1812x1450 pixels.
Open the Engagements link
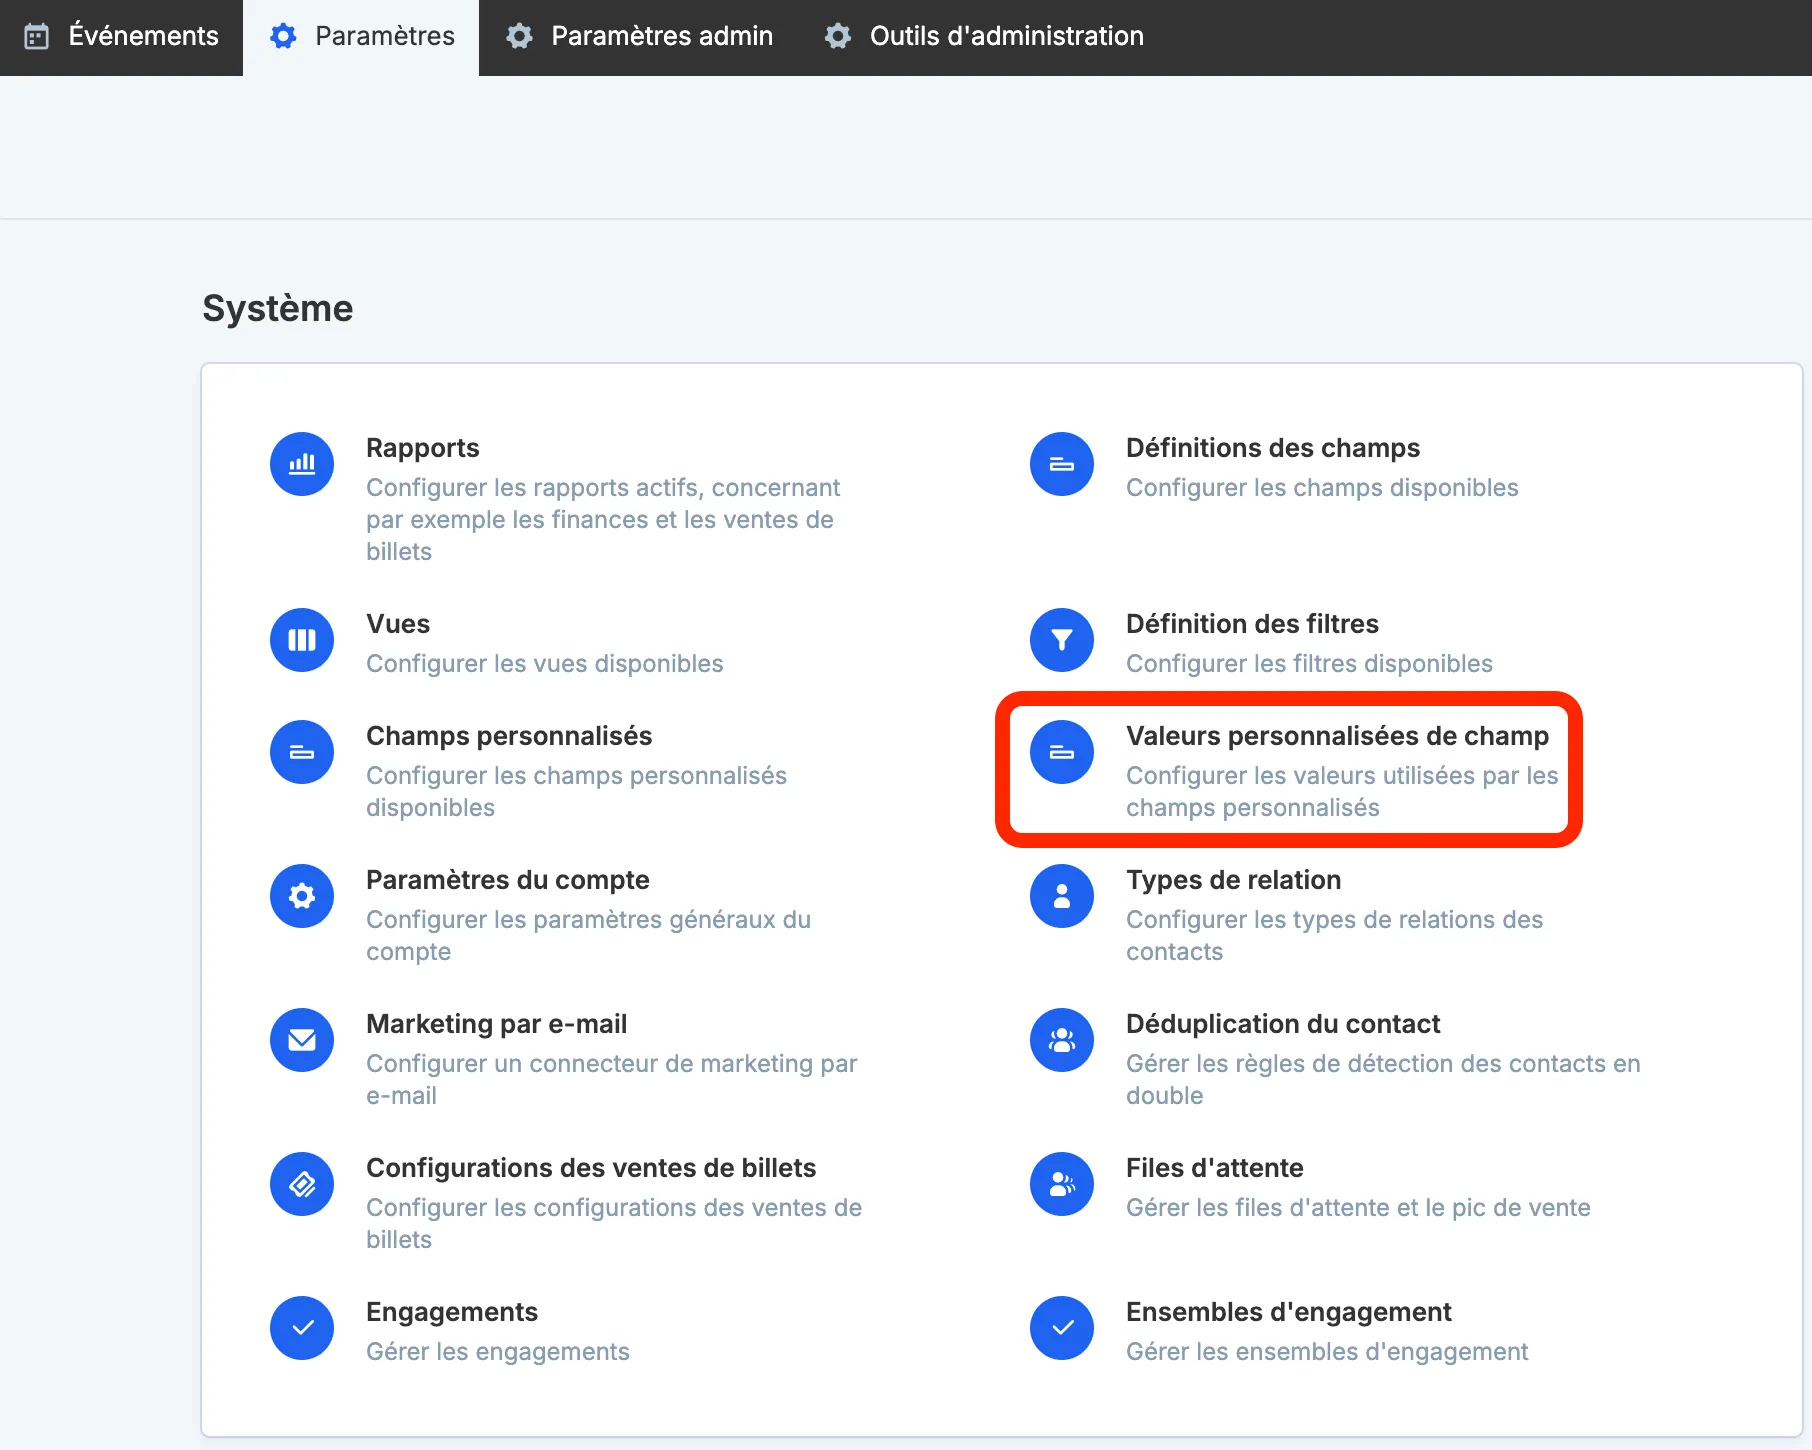[452, 1312]
